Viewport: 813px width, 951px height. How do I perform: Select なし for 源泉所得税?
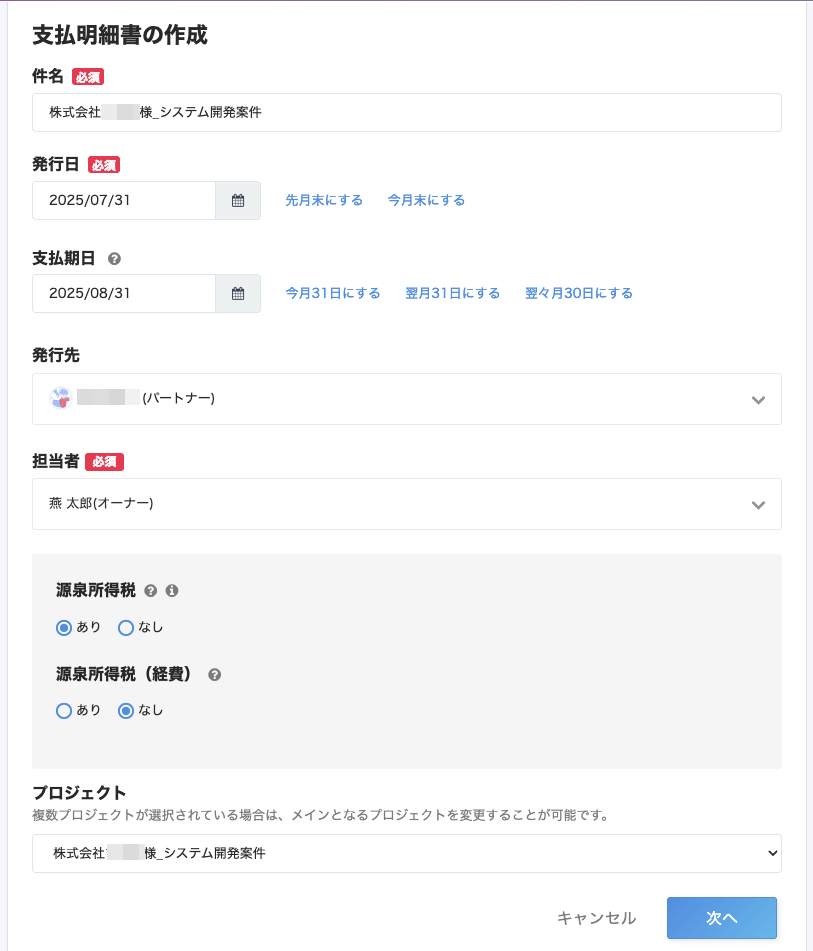[x=126, y=628]
